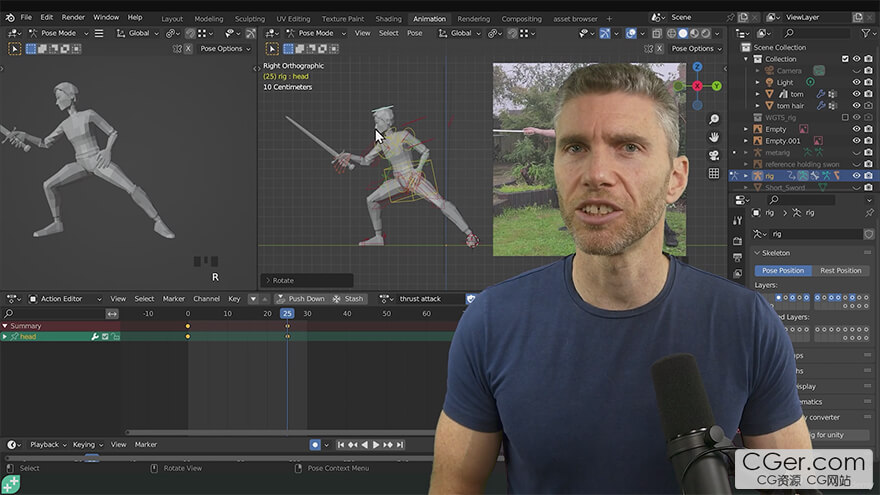Toggle camera view icon in viewport

pyautogui.click(x=713, y=155)
